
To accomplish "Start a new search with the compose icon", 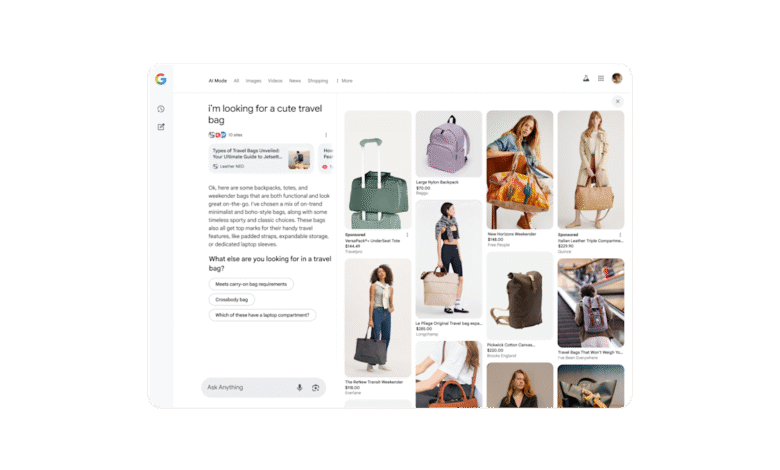I will tap(161, 127).
